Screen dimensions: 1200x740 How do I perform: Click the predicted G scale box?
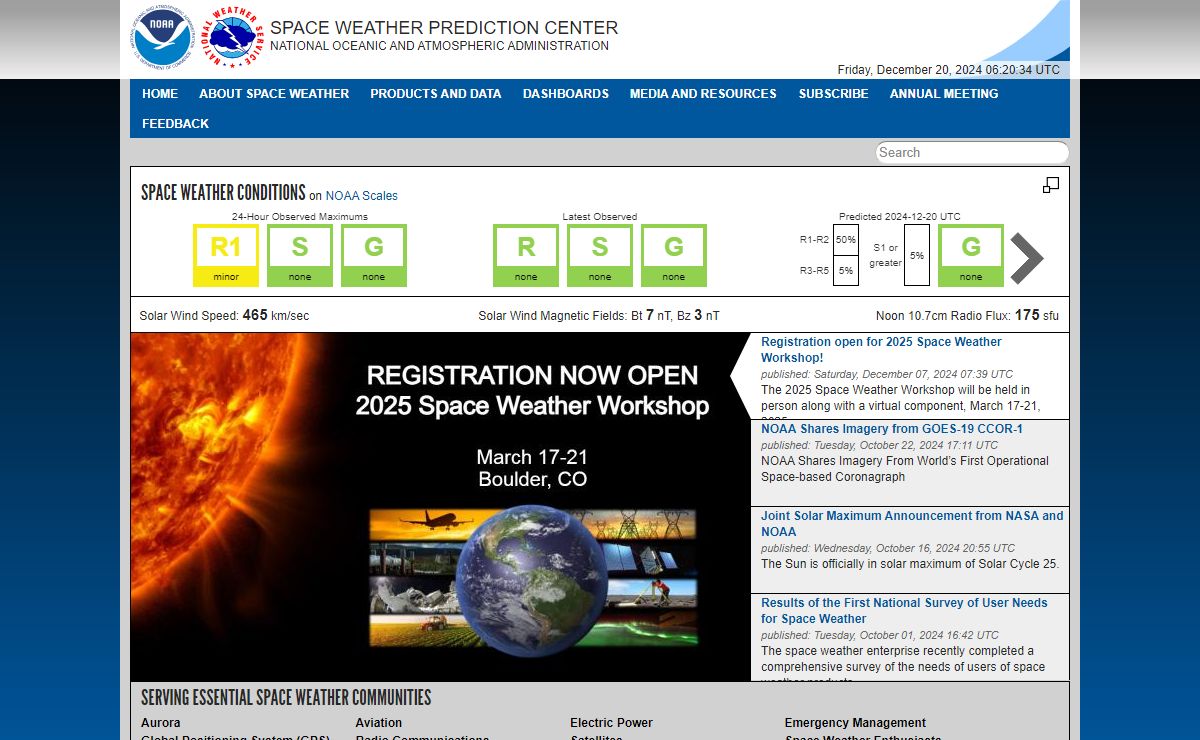pyautogui.click(x=971, y=255)
